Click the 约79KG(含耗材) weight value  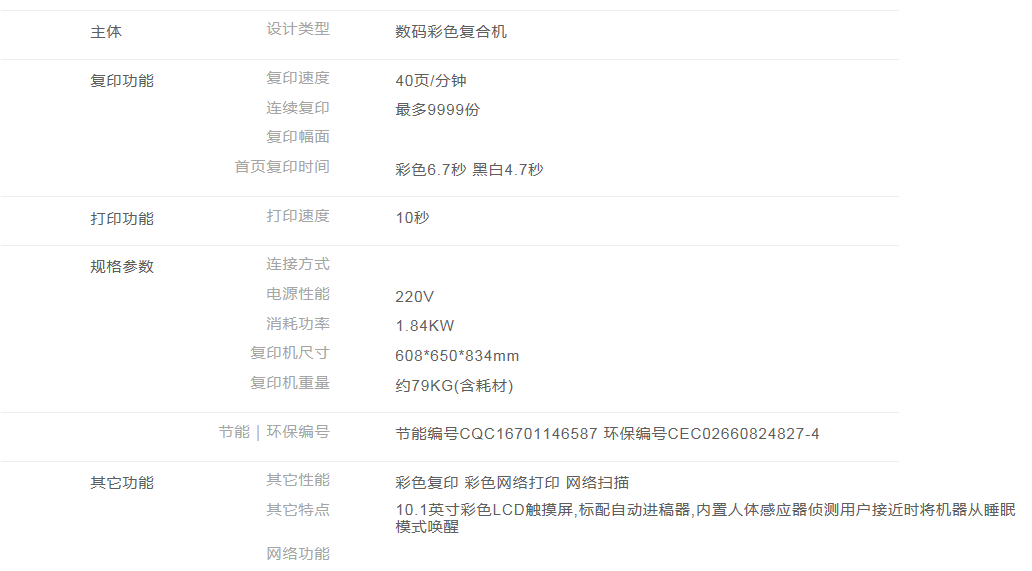454,386
